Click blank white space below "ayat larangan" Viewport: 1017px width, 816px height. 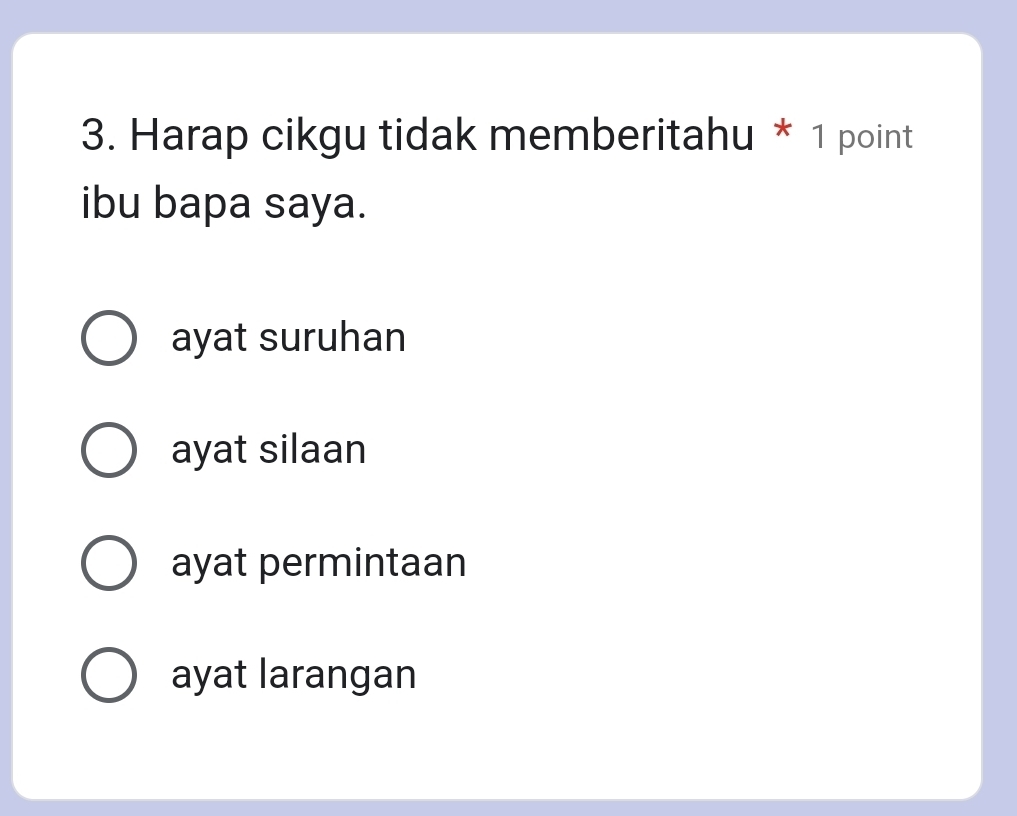[500, 750]
